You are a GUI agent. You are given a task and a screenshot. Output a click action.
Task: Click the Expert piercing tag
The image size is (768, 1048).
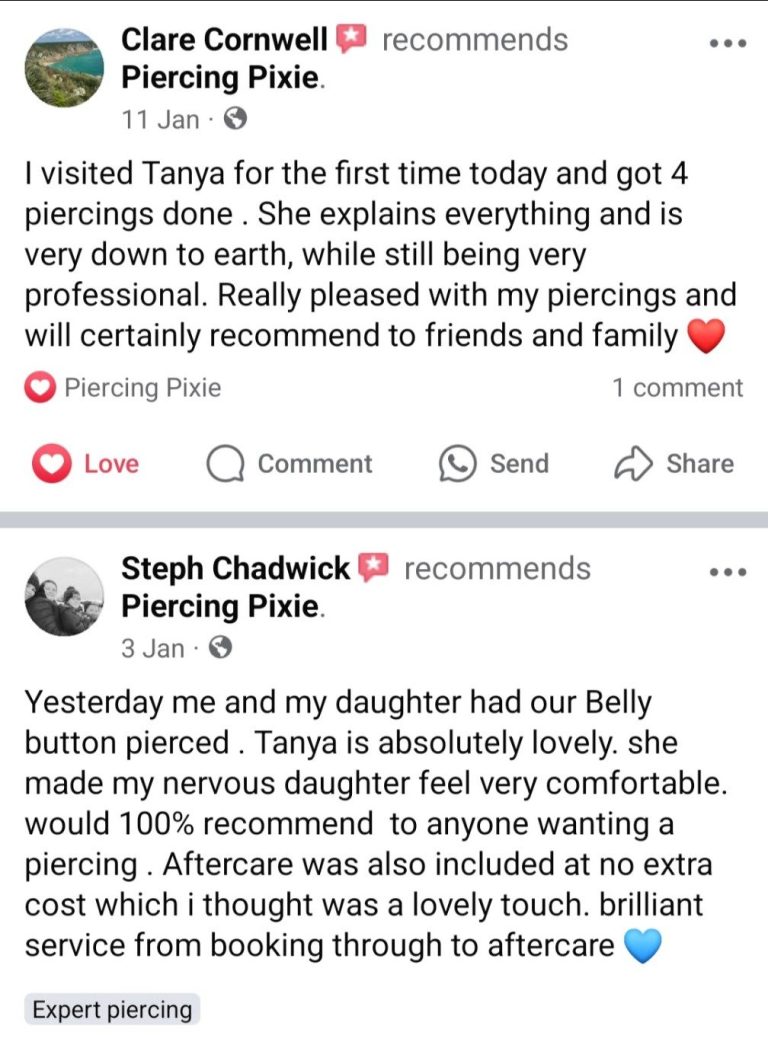[112, 1010]
